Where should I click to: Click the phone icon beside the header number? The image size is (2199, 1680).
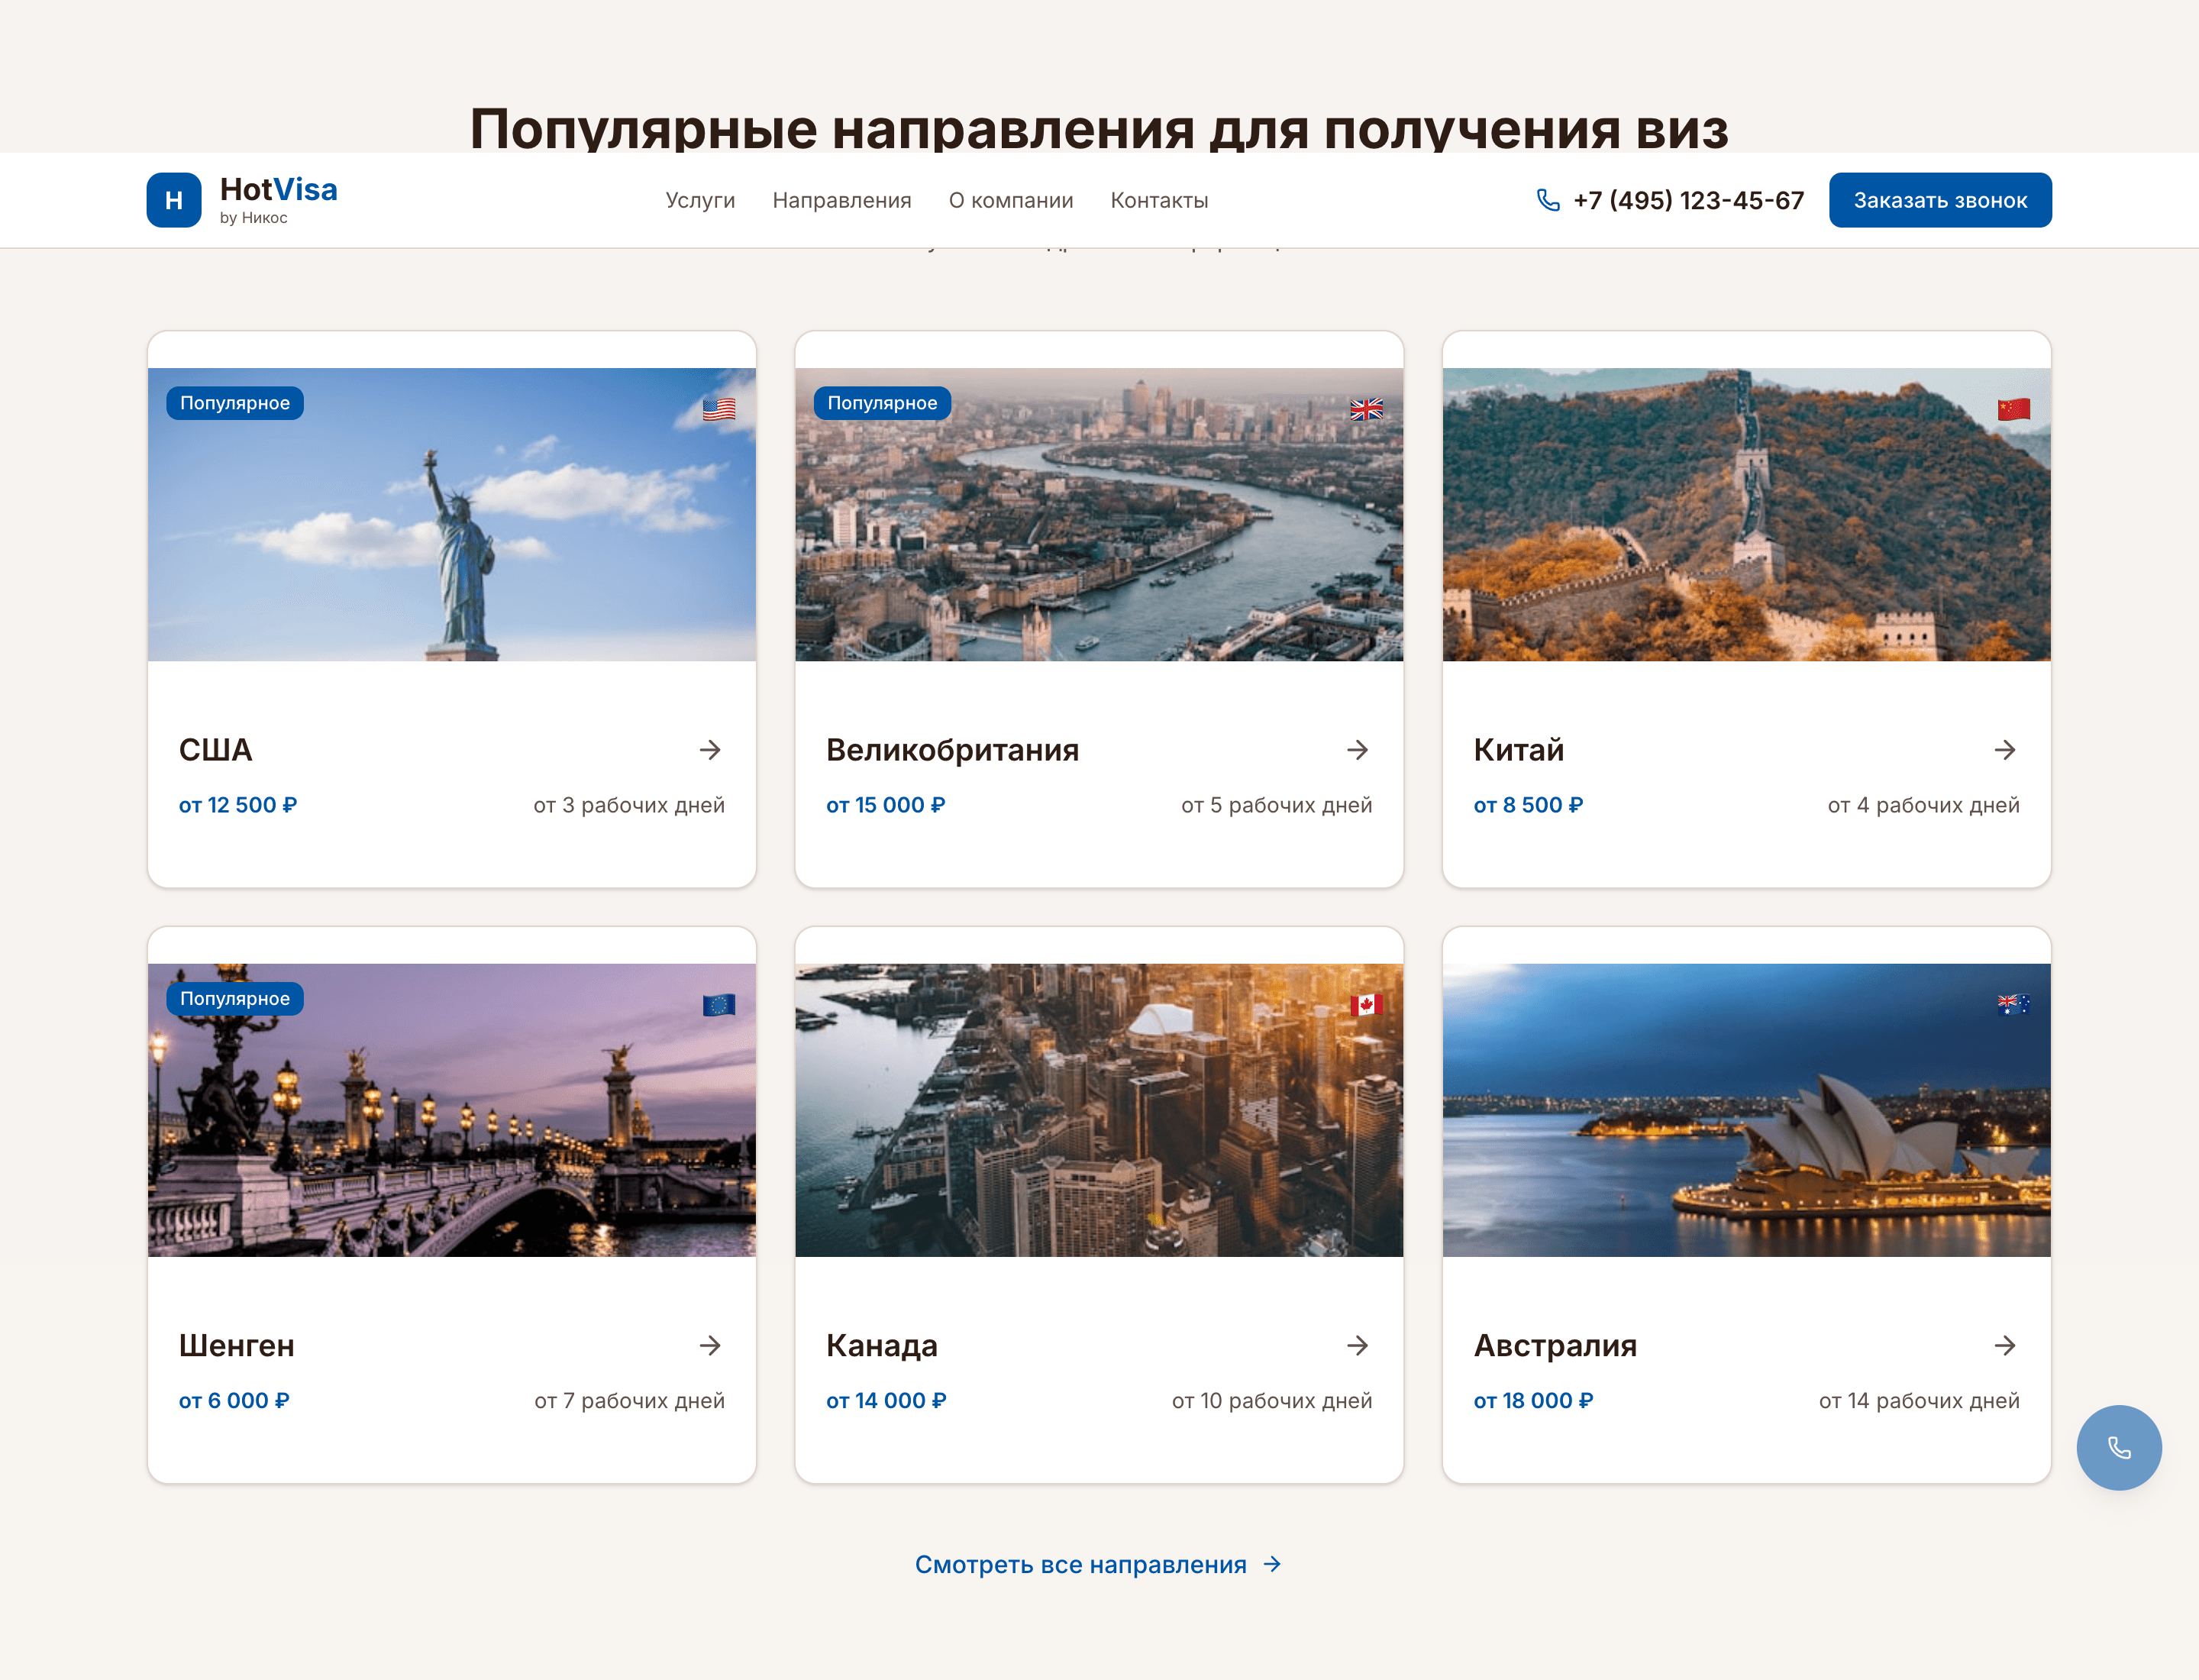(1548, 200)
